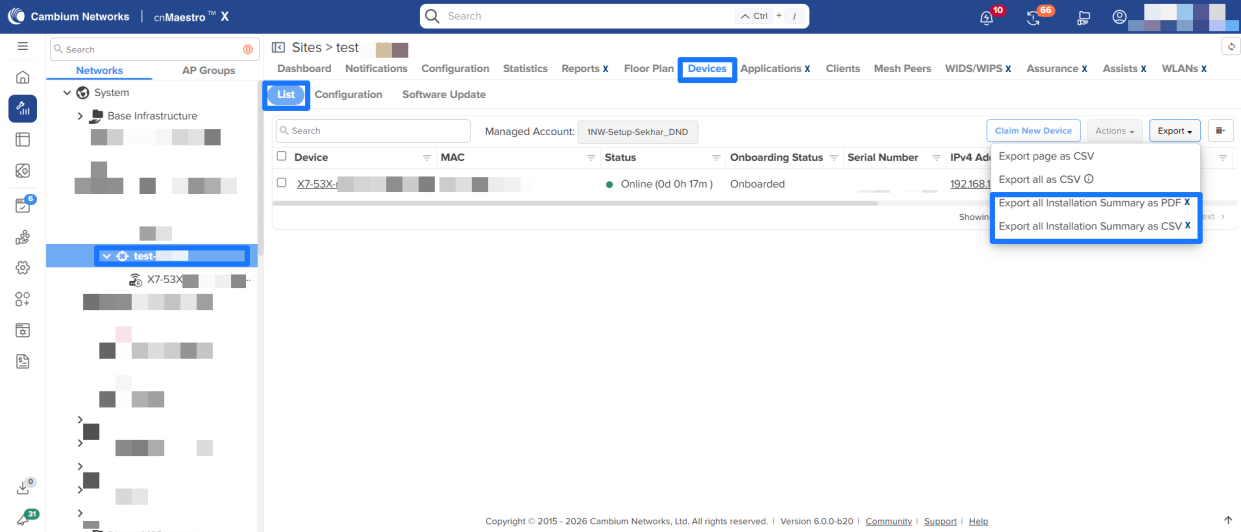Open the settings gear in sidebar

(22, 268)
